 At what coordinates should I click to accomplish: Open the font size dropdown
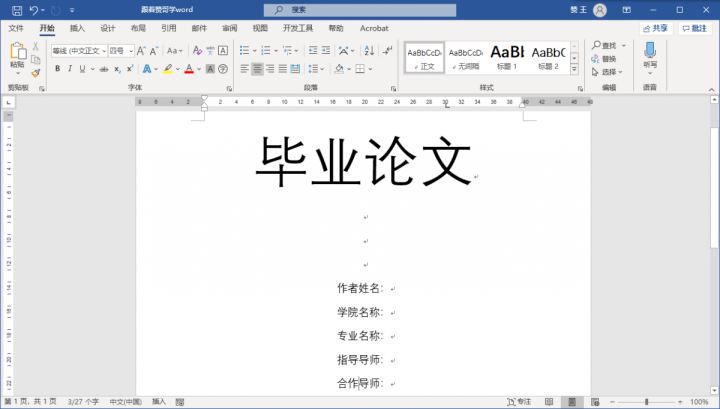(131, 51)
